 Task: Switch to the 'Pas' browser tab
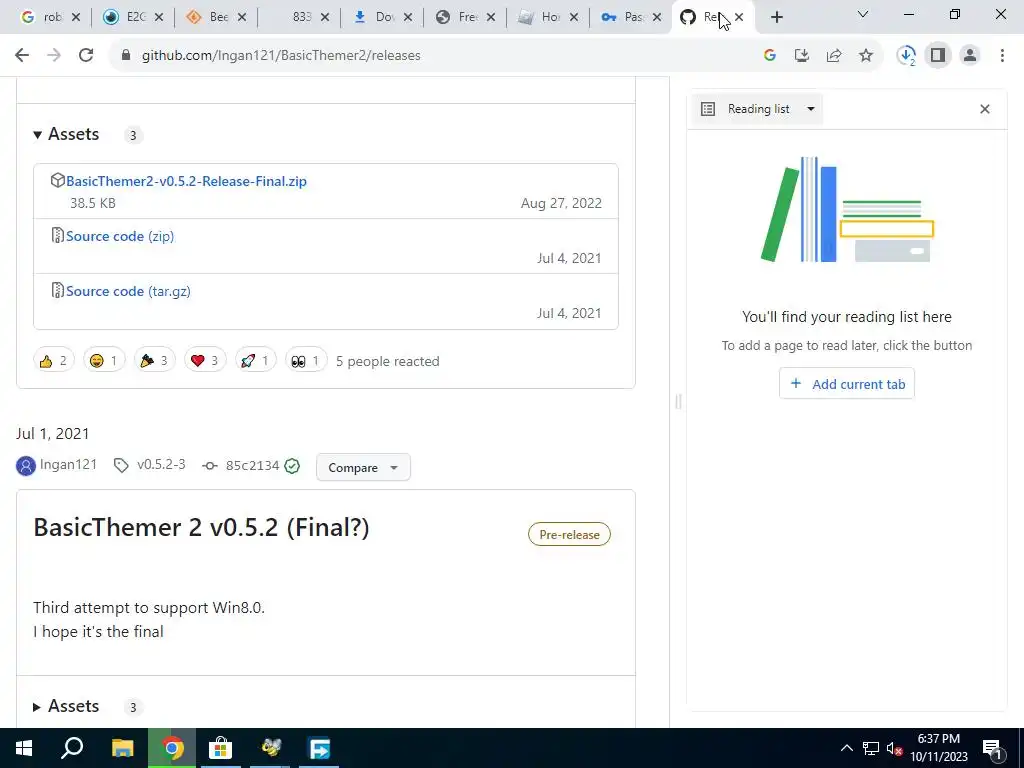tap(626, 17)
